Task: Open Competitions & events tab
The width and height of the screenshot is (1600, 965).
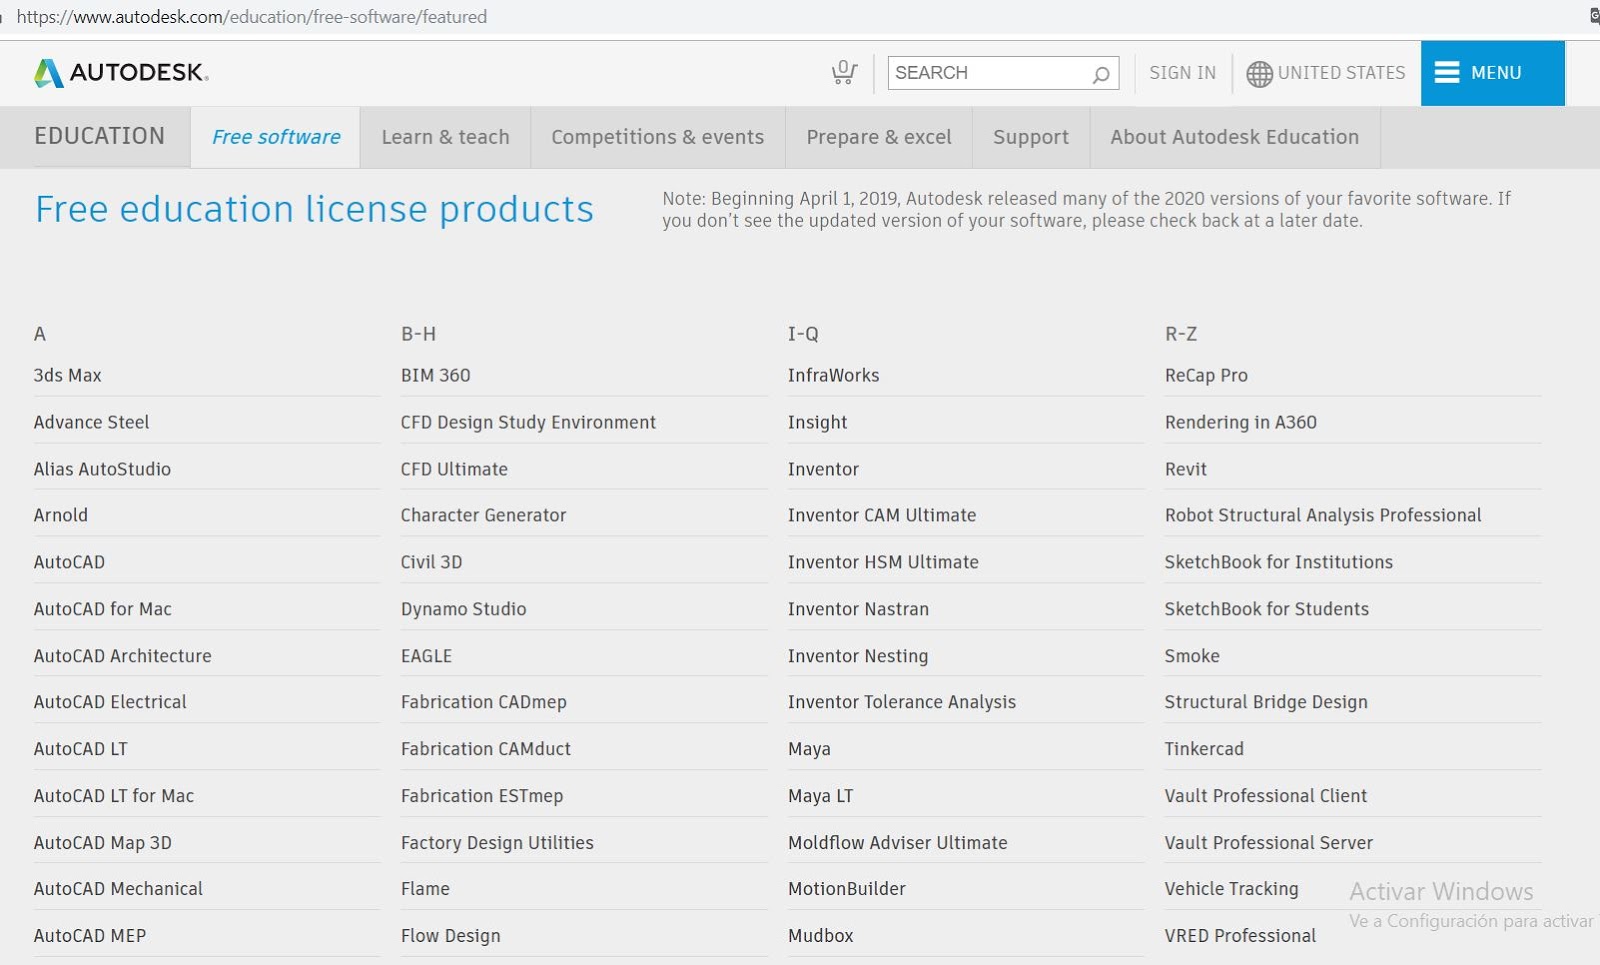Action: tap(657, 137)
